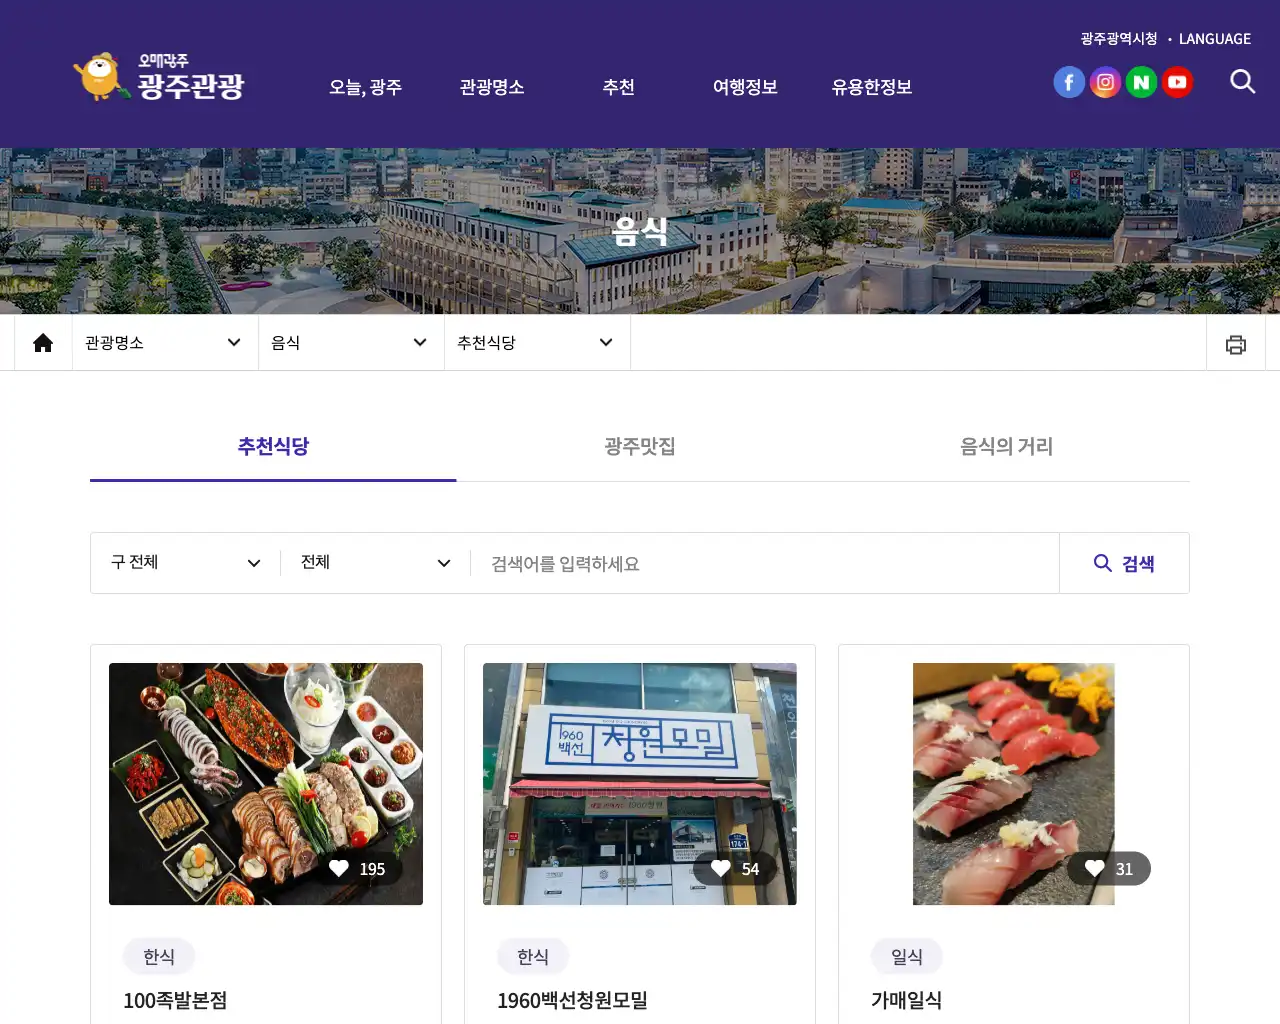Click the print page icon
Screen dimensions: 1280x1024
point(1236,344)
